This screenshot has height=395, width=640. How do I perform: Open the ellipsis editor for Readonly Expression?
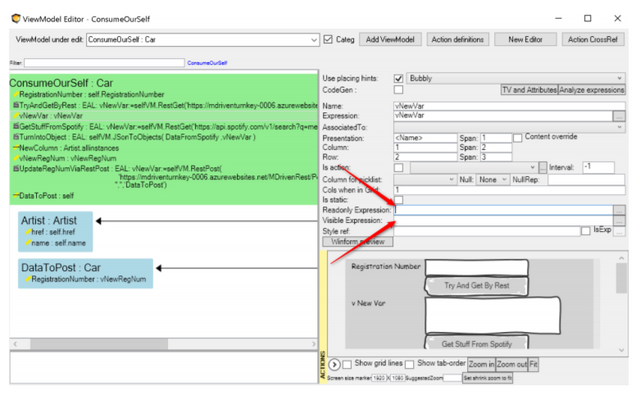(619, 210)
